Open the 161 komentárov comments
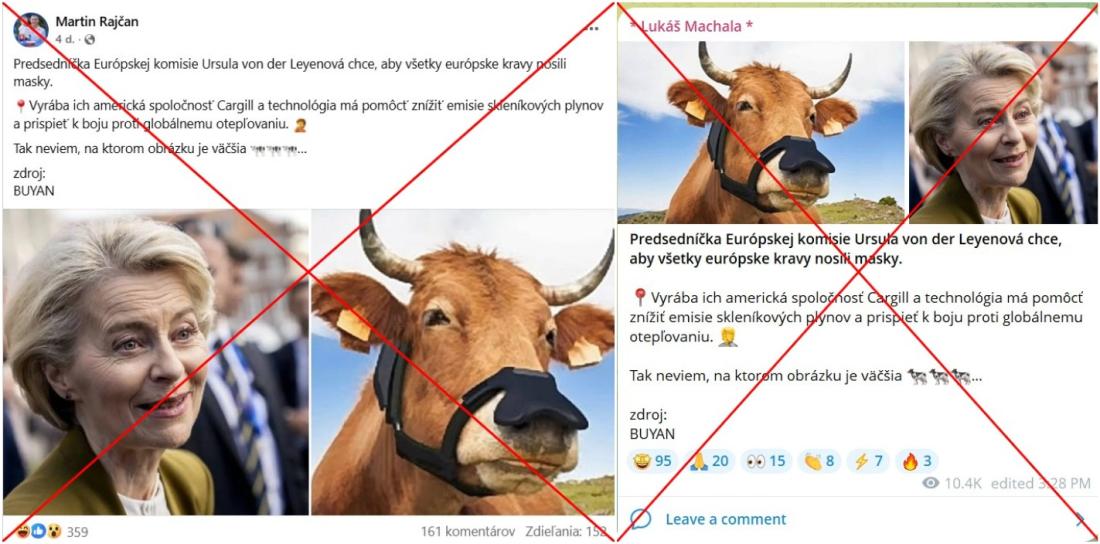1100x544 pixels. (x=468, y=531)
